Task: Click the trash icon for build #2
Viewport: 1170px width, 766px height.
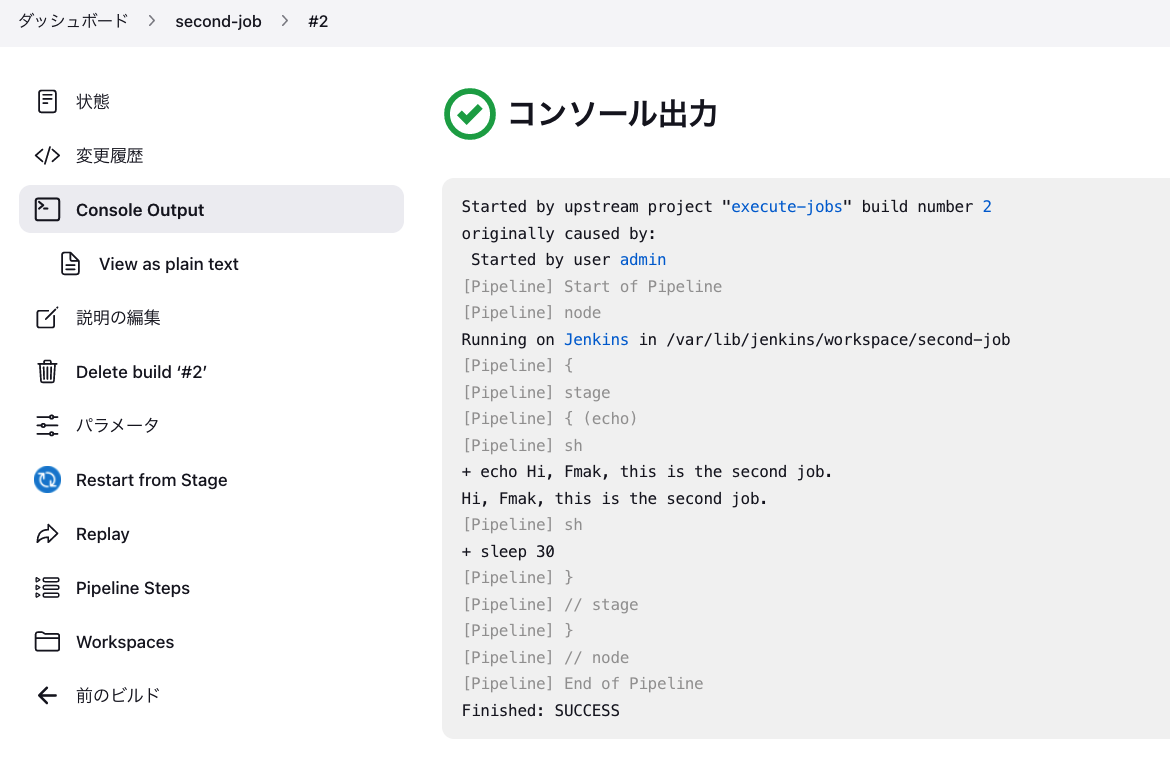Action: click(x=47, y=372)
